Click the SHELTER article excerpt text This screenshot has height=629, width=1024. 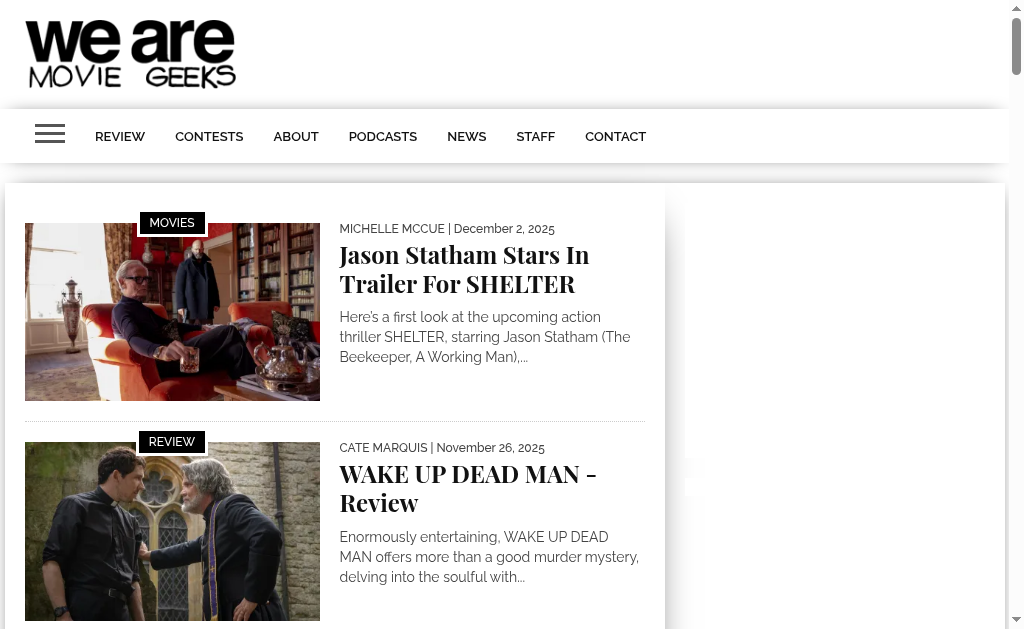pos(484,337)
